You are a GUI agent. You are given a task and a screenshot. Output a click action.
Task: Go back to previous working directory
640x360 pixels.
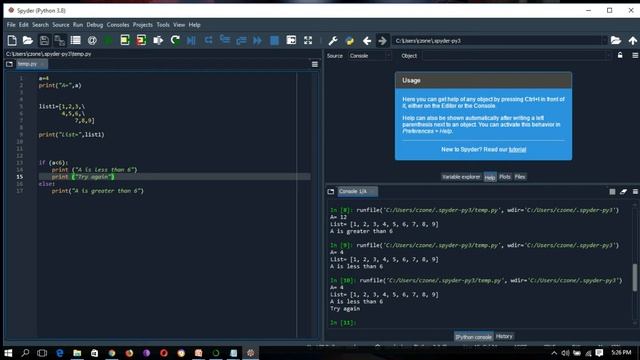click(x=367, y=40)
